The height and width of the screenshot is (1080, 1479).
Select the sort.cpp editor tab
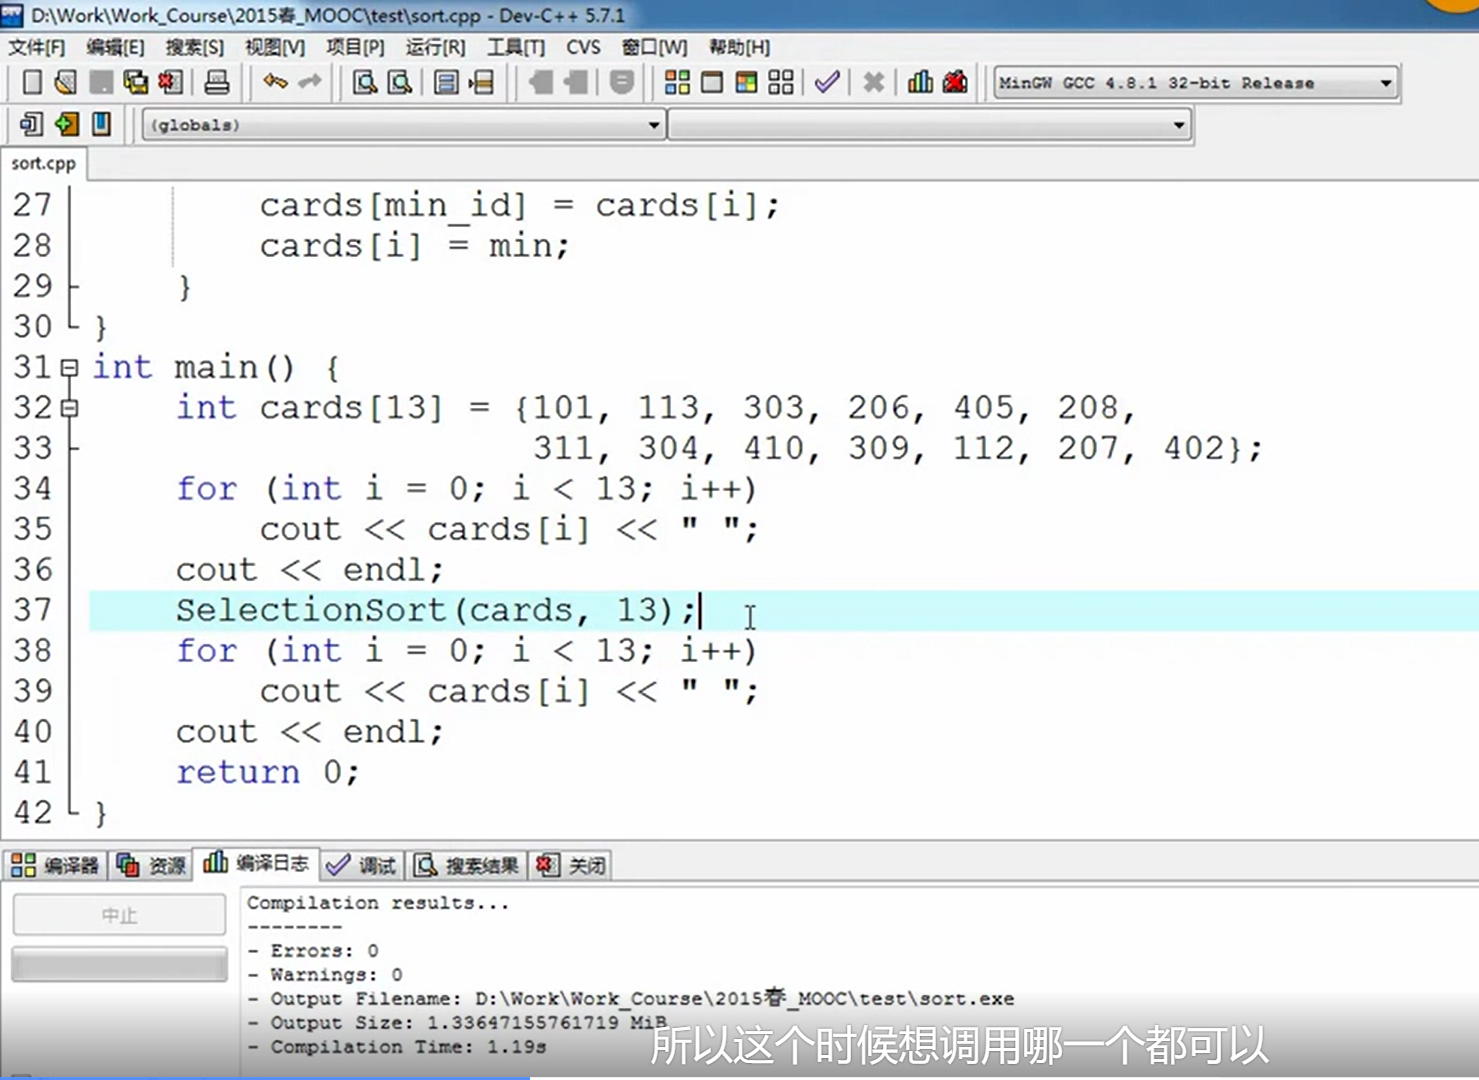tap(44, 163)
